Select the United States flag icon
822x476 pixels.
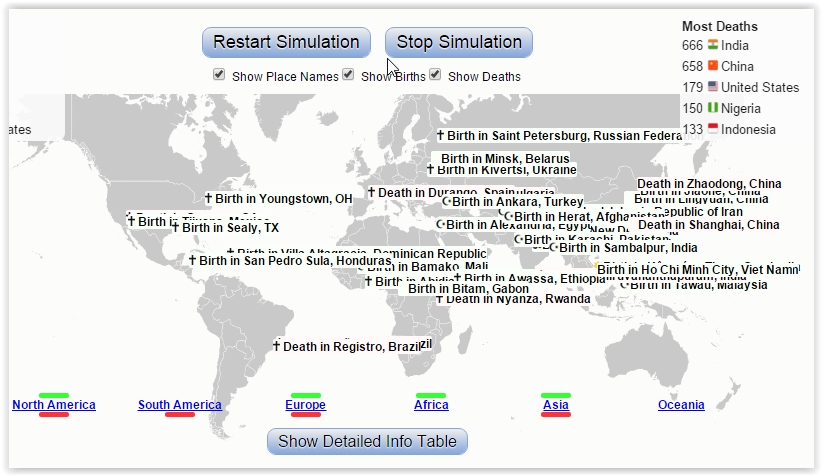(713, 86)
